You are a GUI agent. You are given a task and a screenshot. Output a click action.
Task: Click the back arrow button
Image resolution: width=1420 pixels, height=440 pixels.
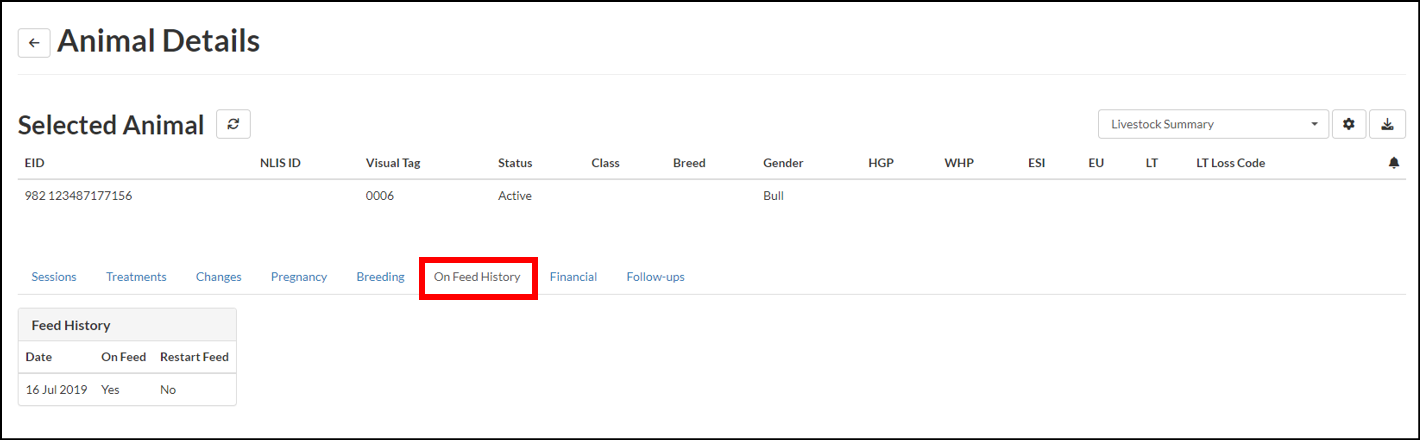pos(34,43)
